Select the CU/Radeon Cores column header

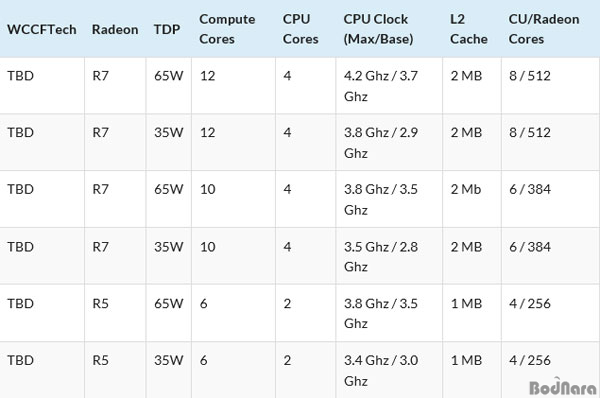pos(544,29)
